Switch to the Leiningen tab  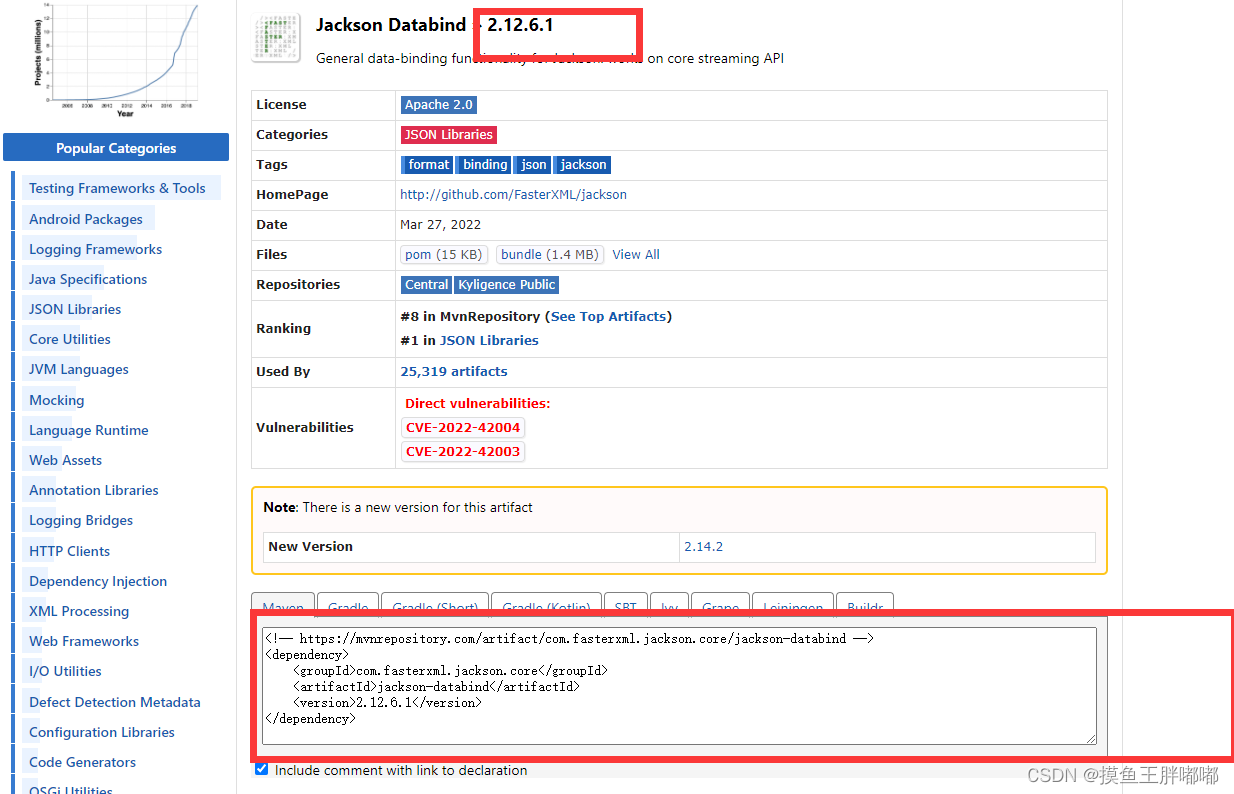click(x=793, y=605)
